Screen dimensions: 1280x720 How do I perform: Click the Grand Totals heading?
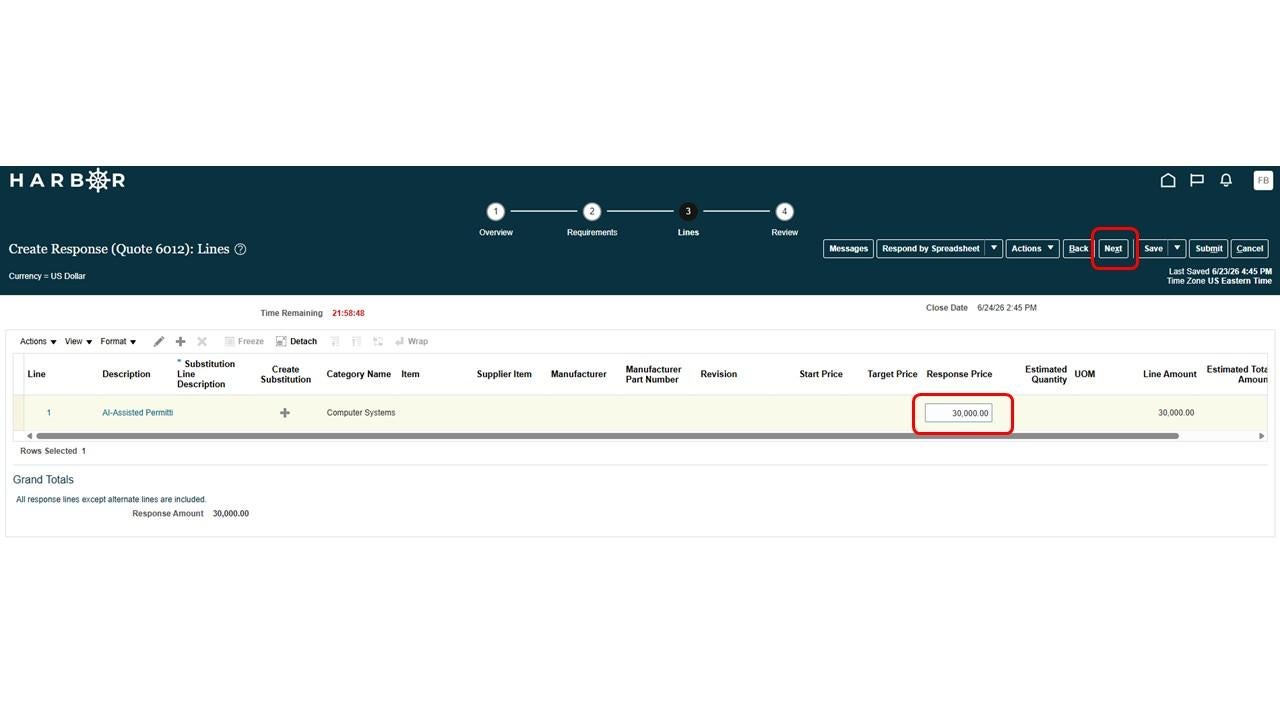(x=43, y=480)
